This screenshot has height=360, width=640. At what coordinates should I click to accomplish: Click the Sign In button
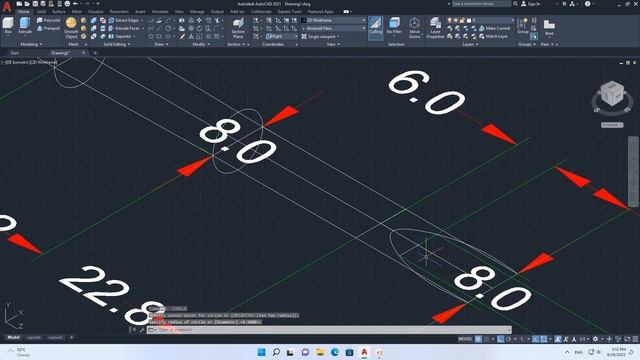coord(530,4)
